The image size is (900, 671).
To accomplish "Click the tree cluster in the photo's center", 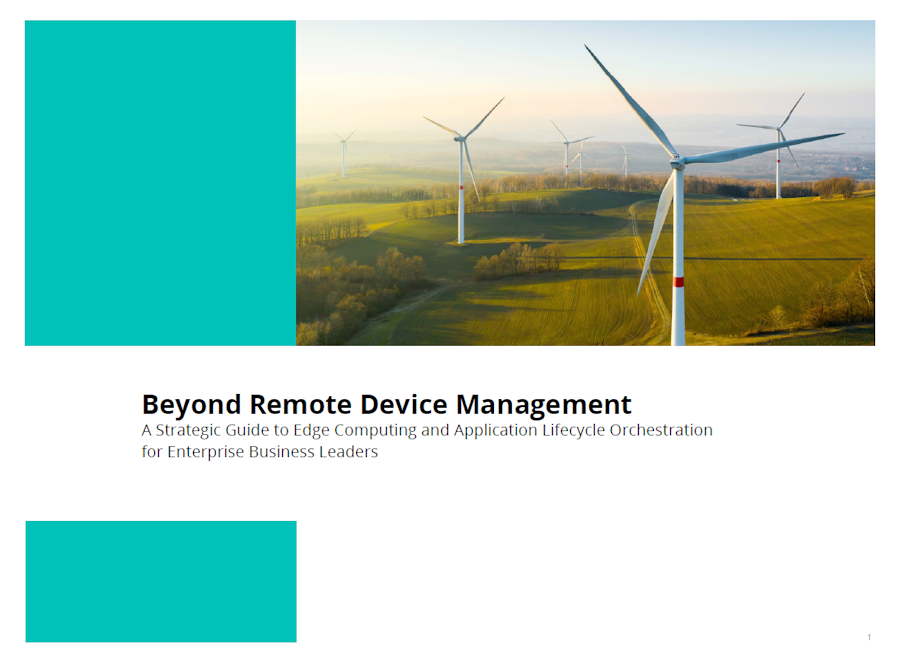I will (x=517, y=262).
